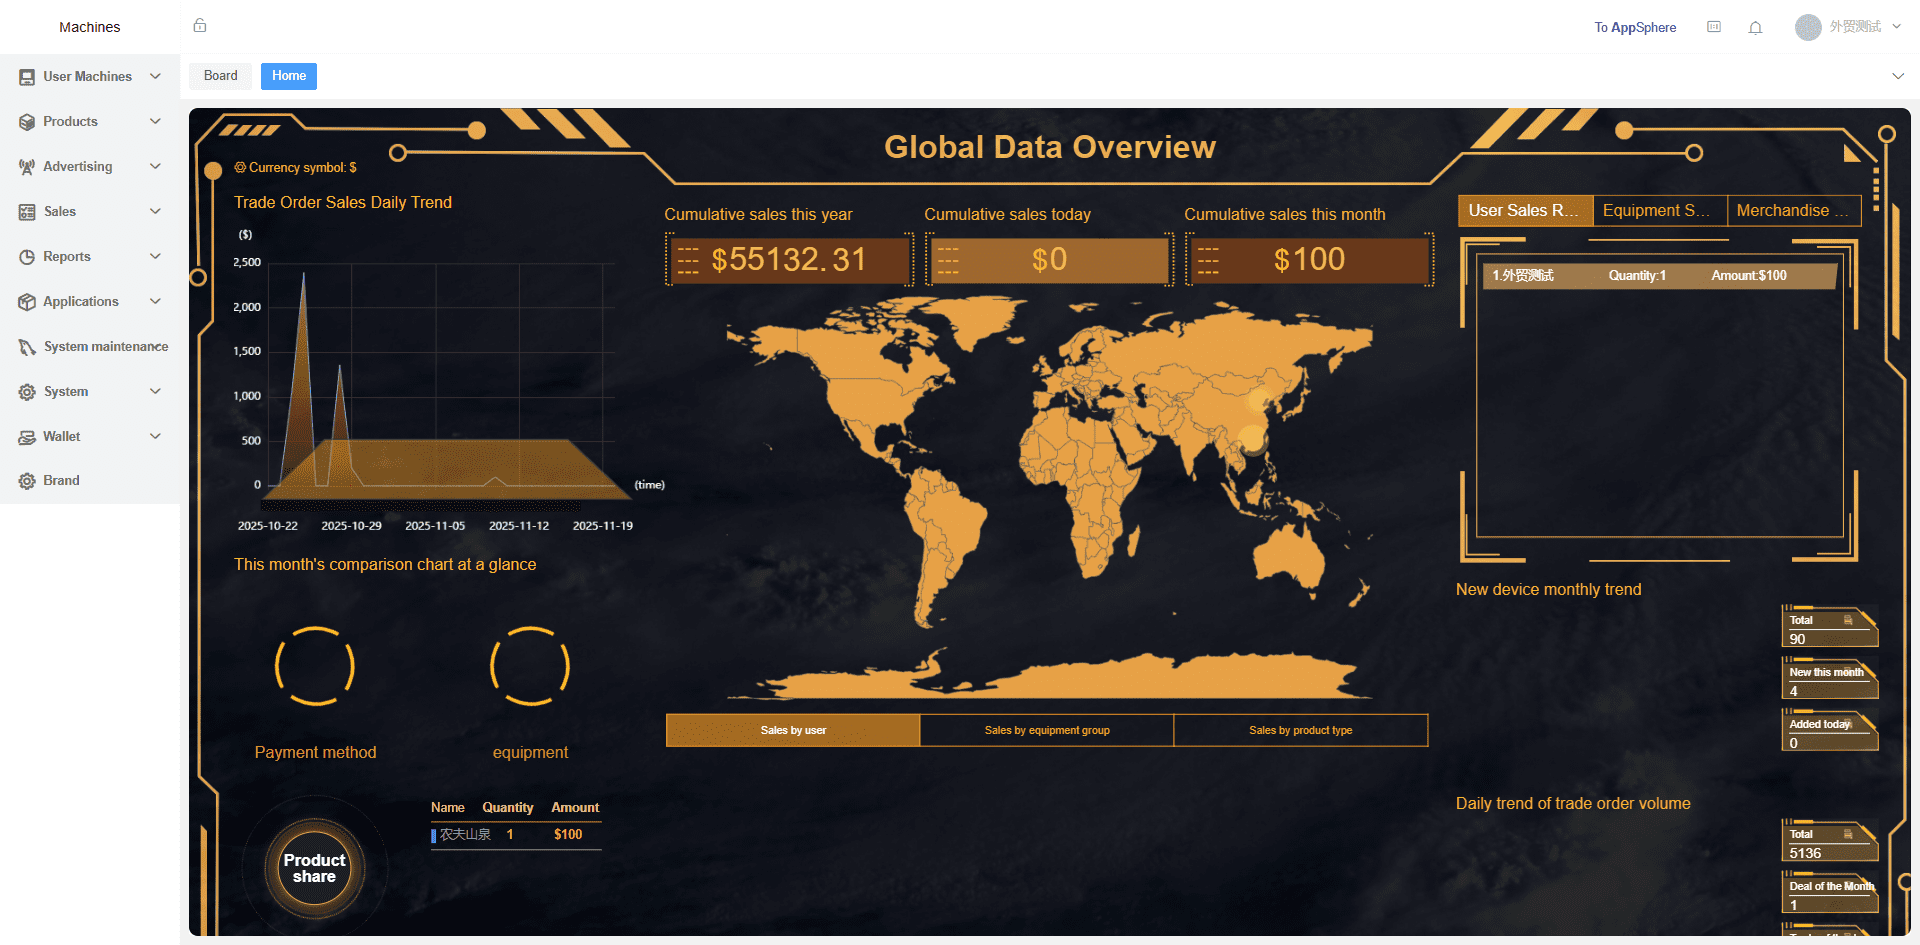Click the user avatar picture
Image resolution: width=1920 pixels, height=945 pixels.
1808,27
